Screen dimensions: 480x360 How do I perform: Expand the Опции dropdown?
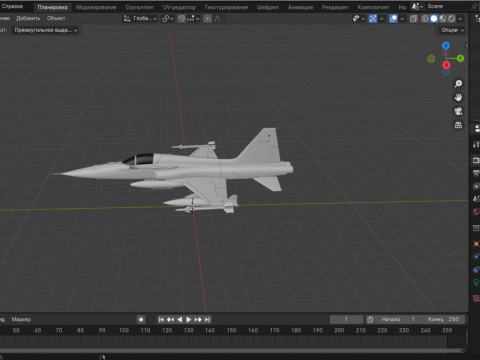pyautogui.click(x=452, y=30)
